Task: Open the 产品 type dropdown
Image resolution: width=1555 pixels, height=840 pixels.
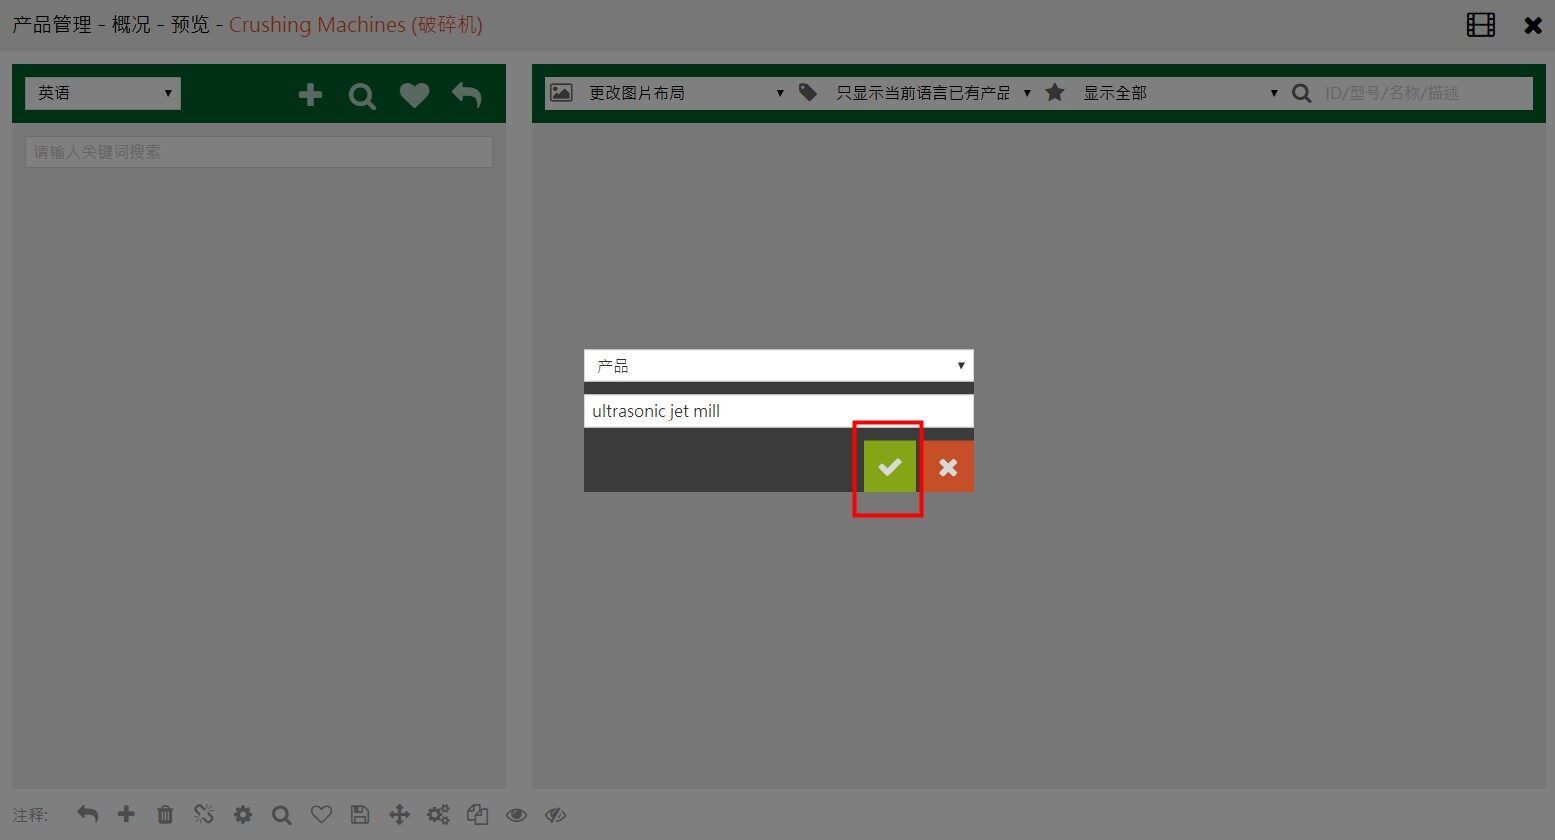Action: point(778,366)
